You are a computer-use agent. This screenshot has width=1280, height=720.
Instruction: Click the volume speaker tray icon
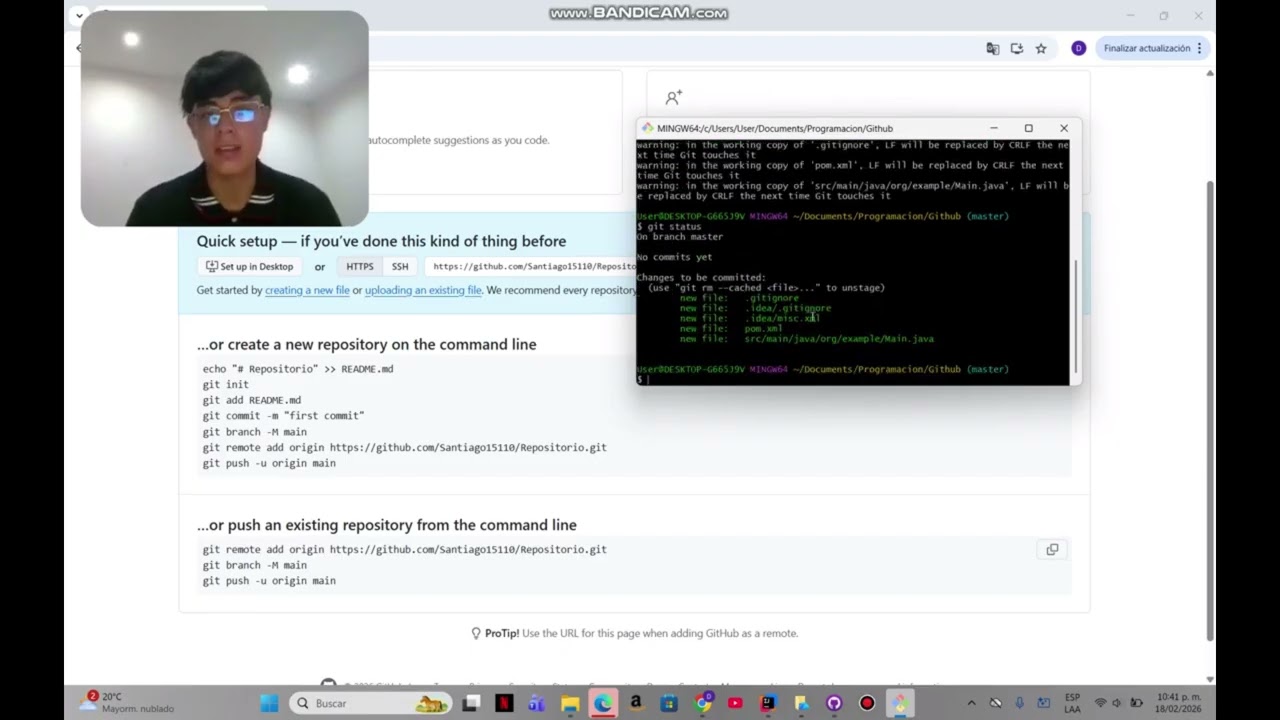tap(1117, 703)
